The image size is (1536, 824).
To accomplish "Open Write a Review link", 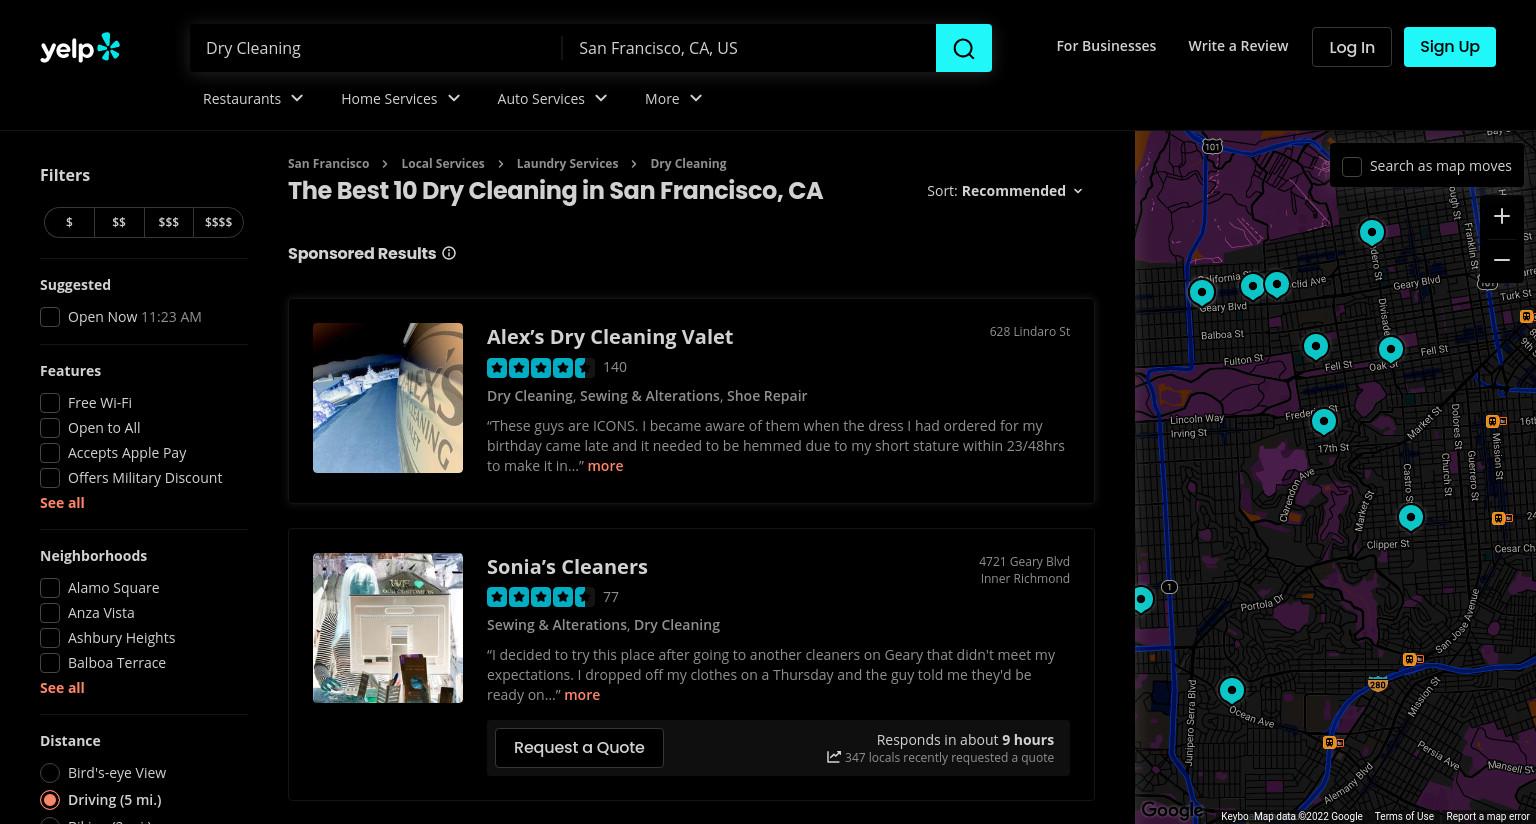I will (x=1238, y=46).
